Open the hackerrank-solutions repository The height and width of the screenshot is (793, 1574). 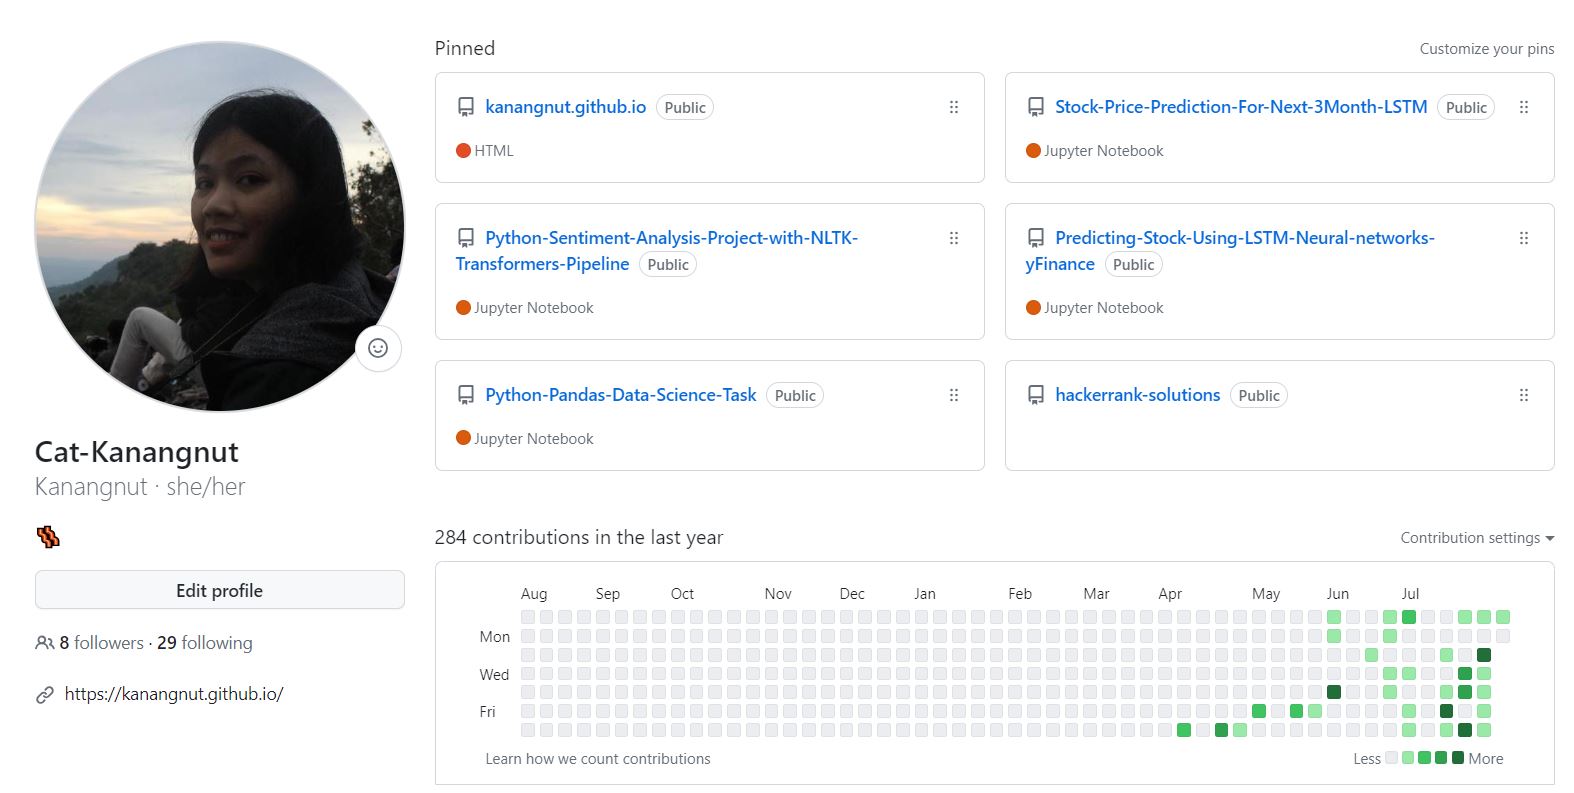point(1137,395)
